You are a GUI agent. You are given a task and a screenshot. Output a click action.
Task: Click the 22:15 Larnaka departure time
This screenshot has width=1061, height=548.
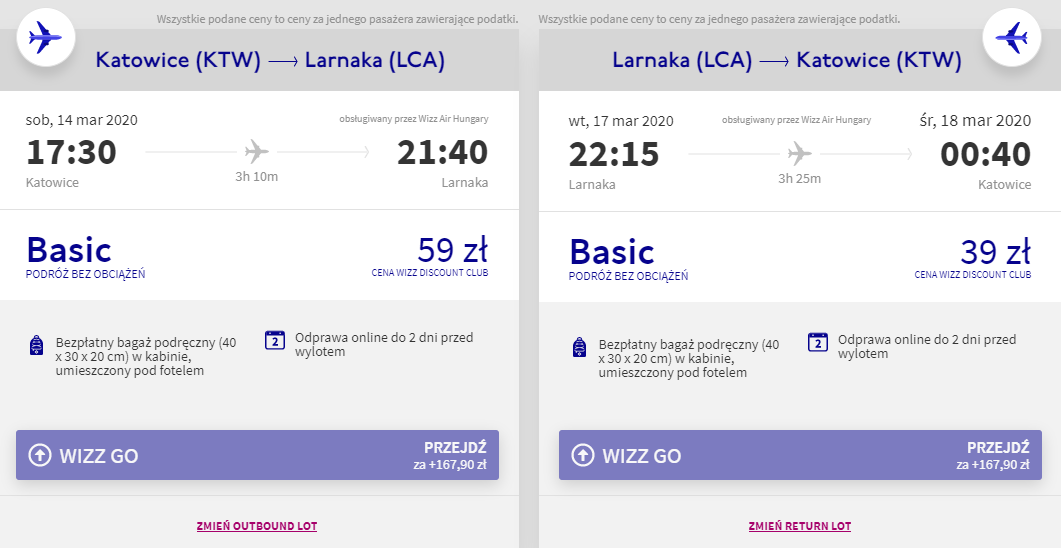coord(612,154)
